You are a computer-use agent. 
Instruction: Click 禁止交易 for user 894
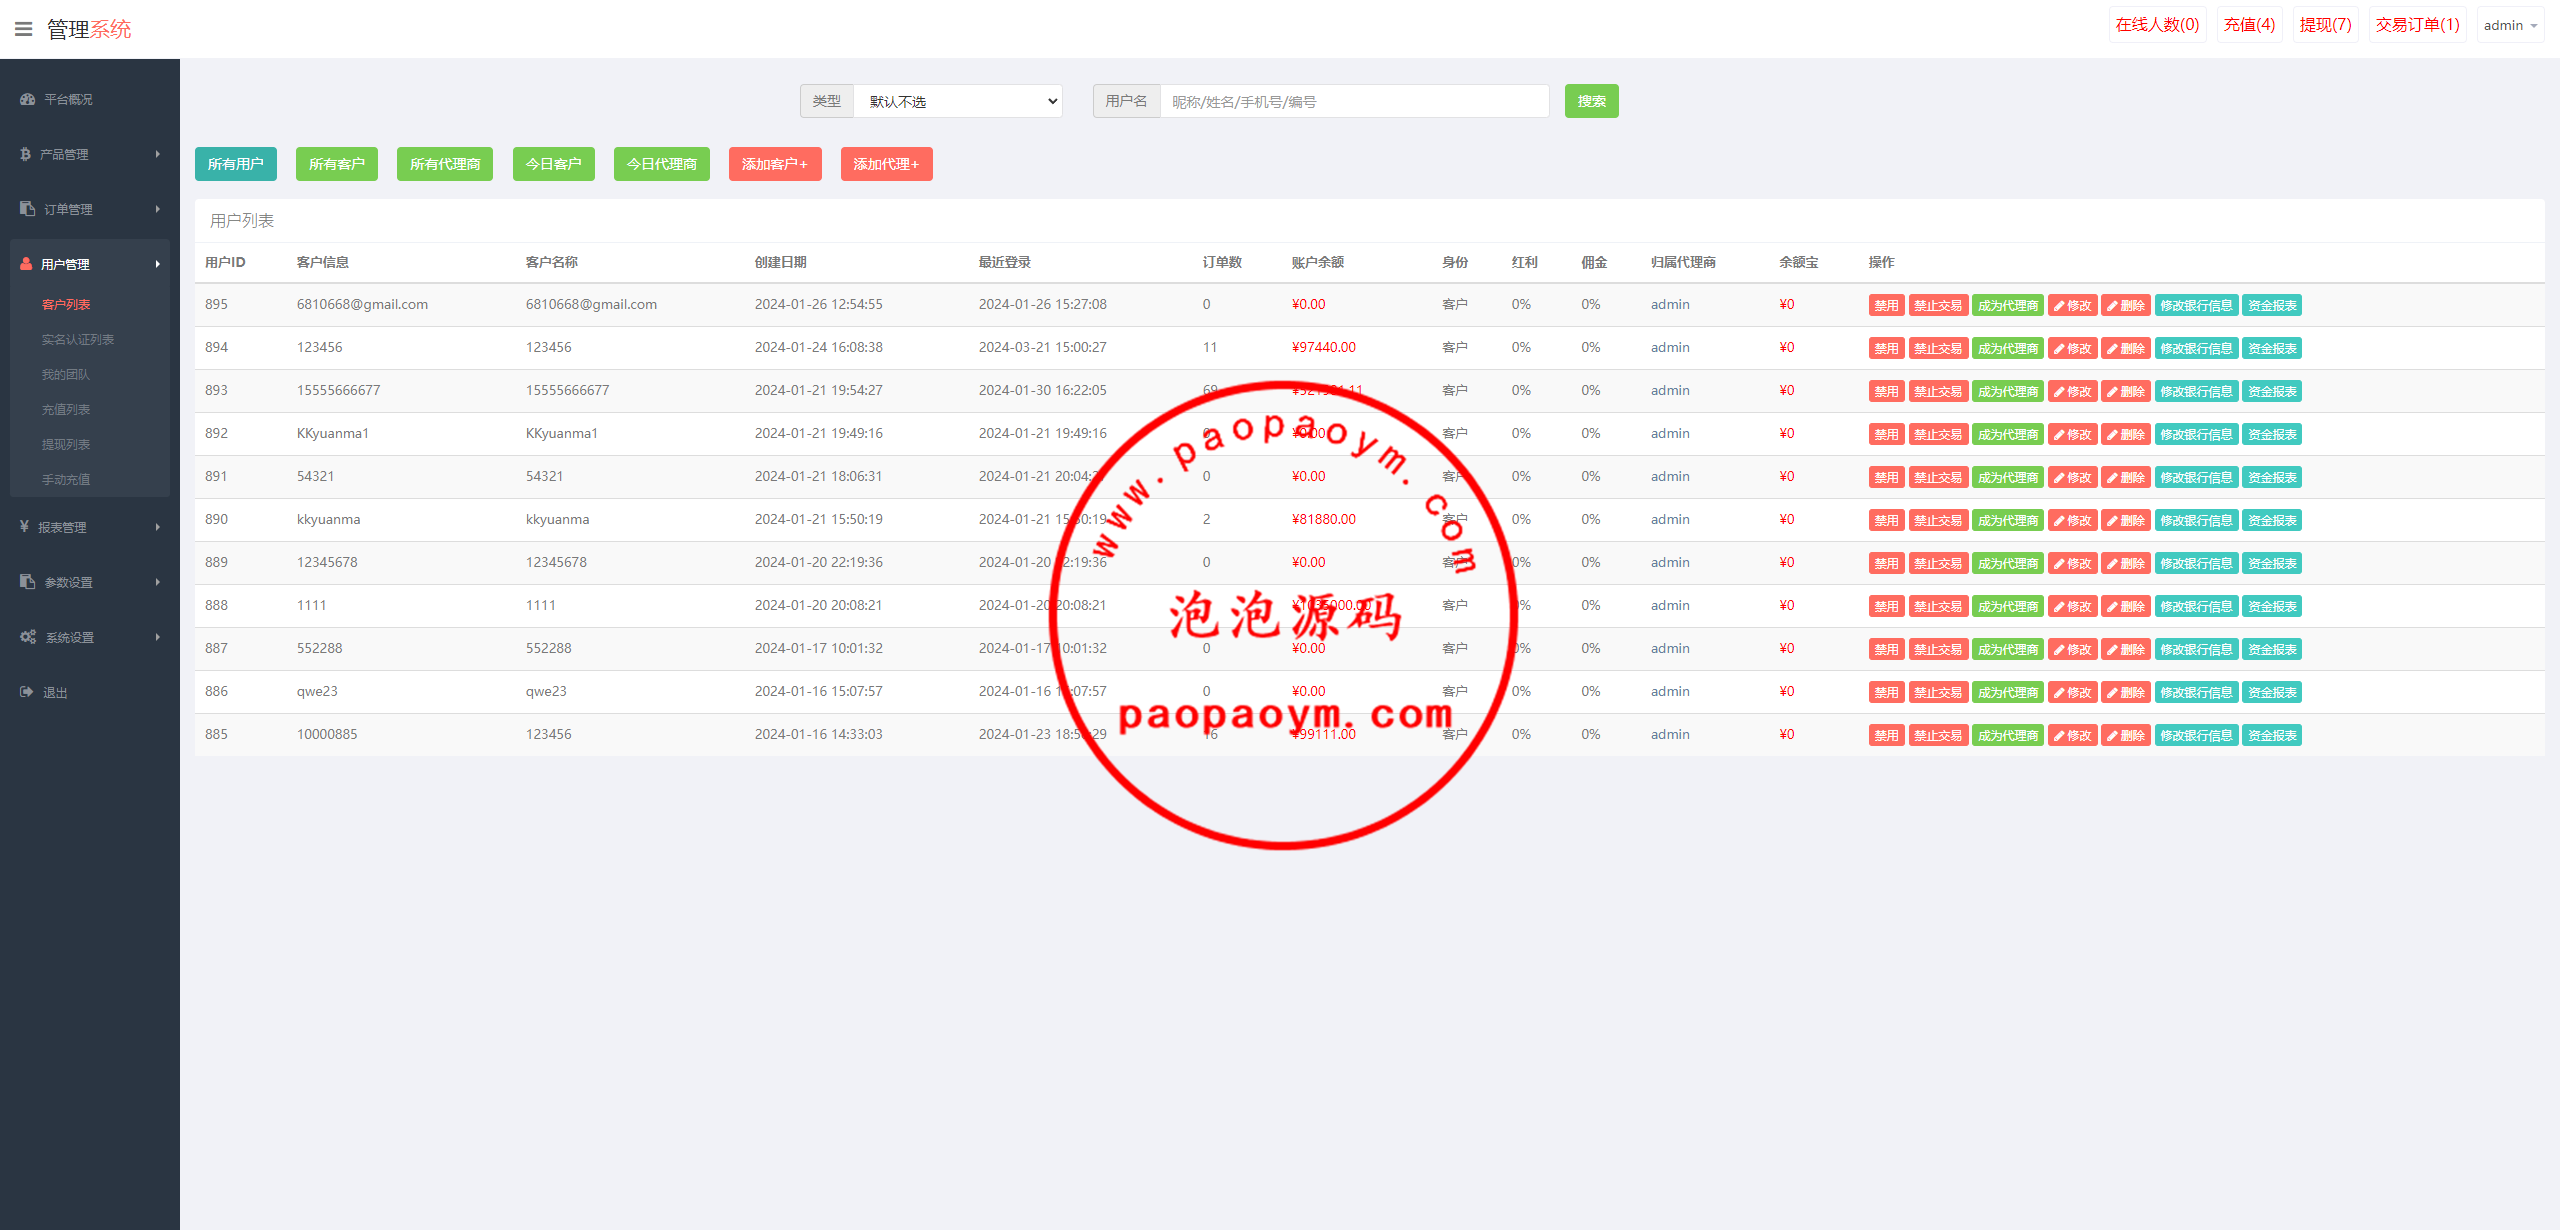1938,348
